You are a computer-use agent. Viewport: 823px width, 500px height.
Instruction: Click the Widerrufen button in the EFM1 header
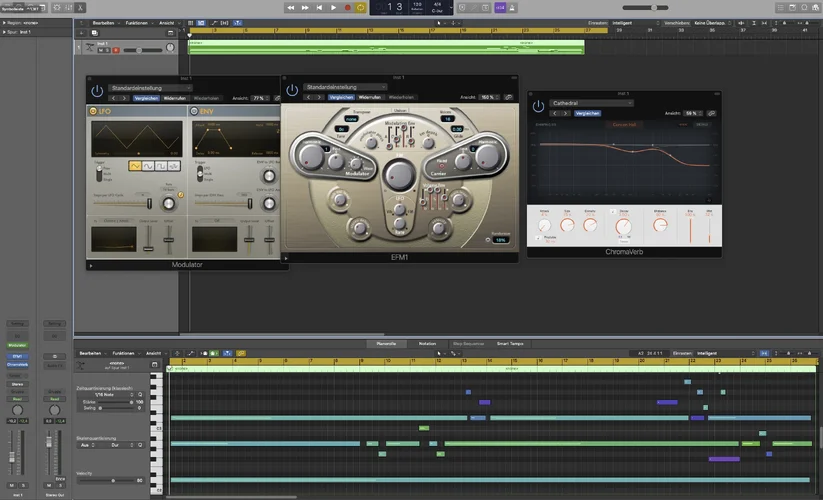pyautogui.click(x=369, y=97)
